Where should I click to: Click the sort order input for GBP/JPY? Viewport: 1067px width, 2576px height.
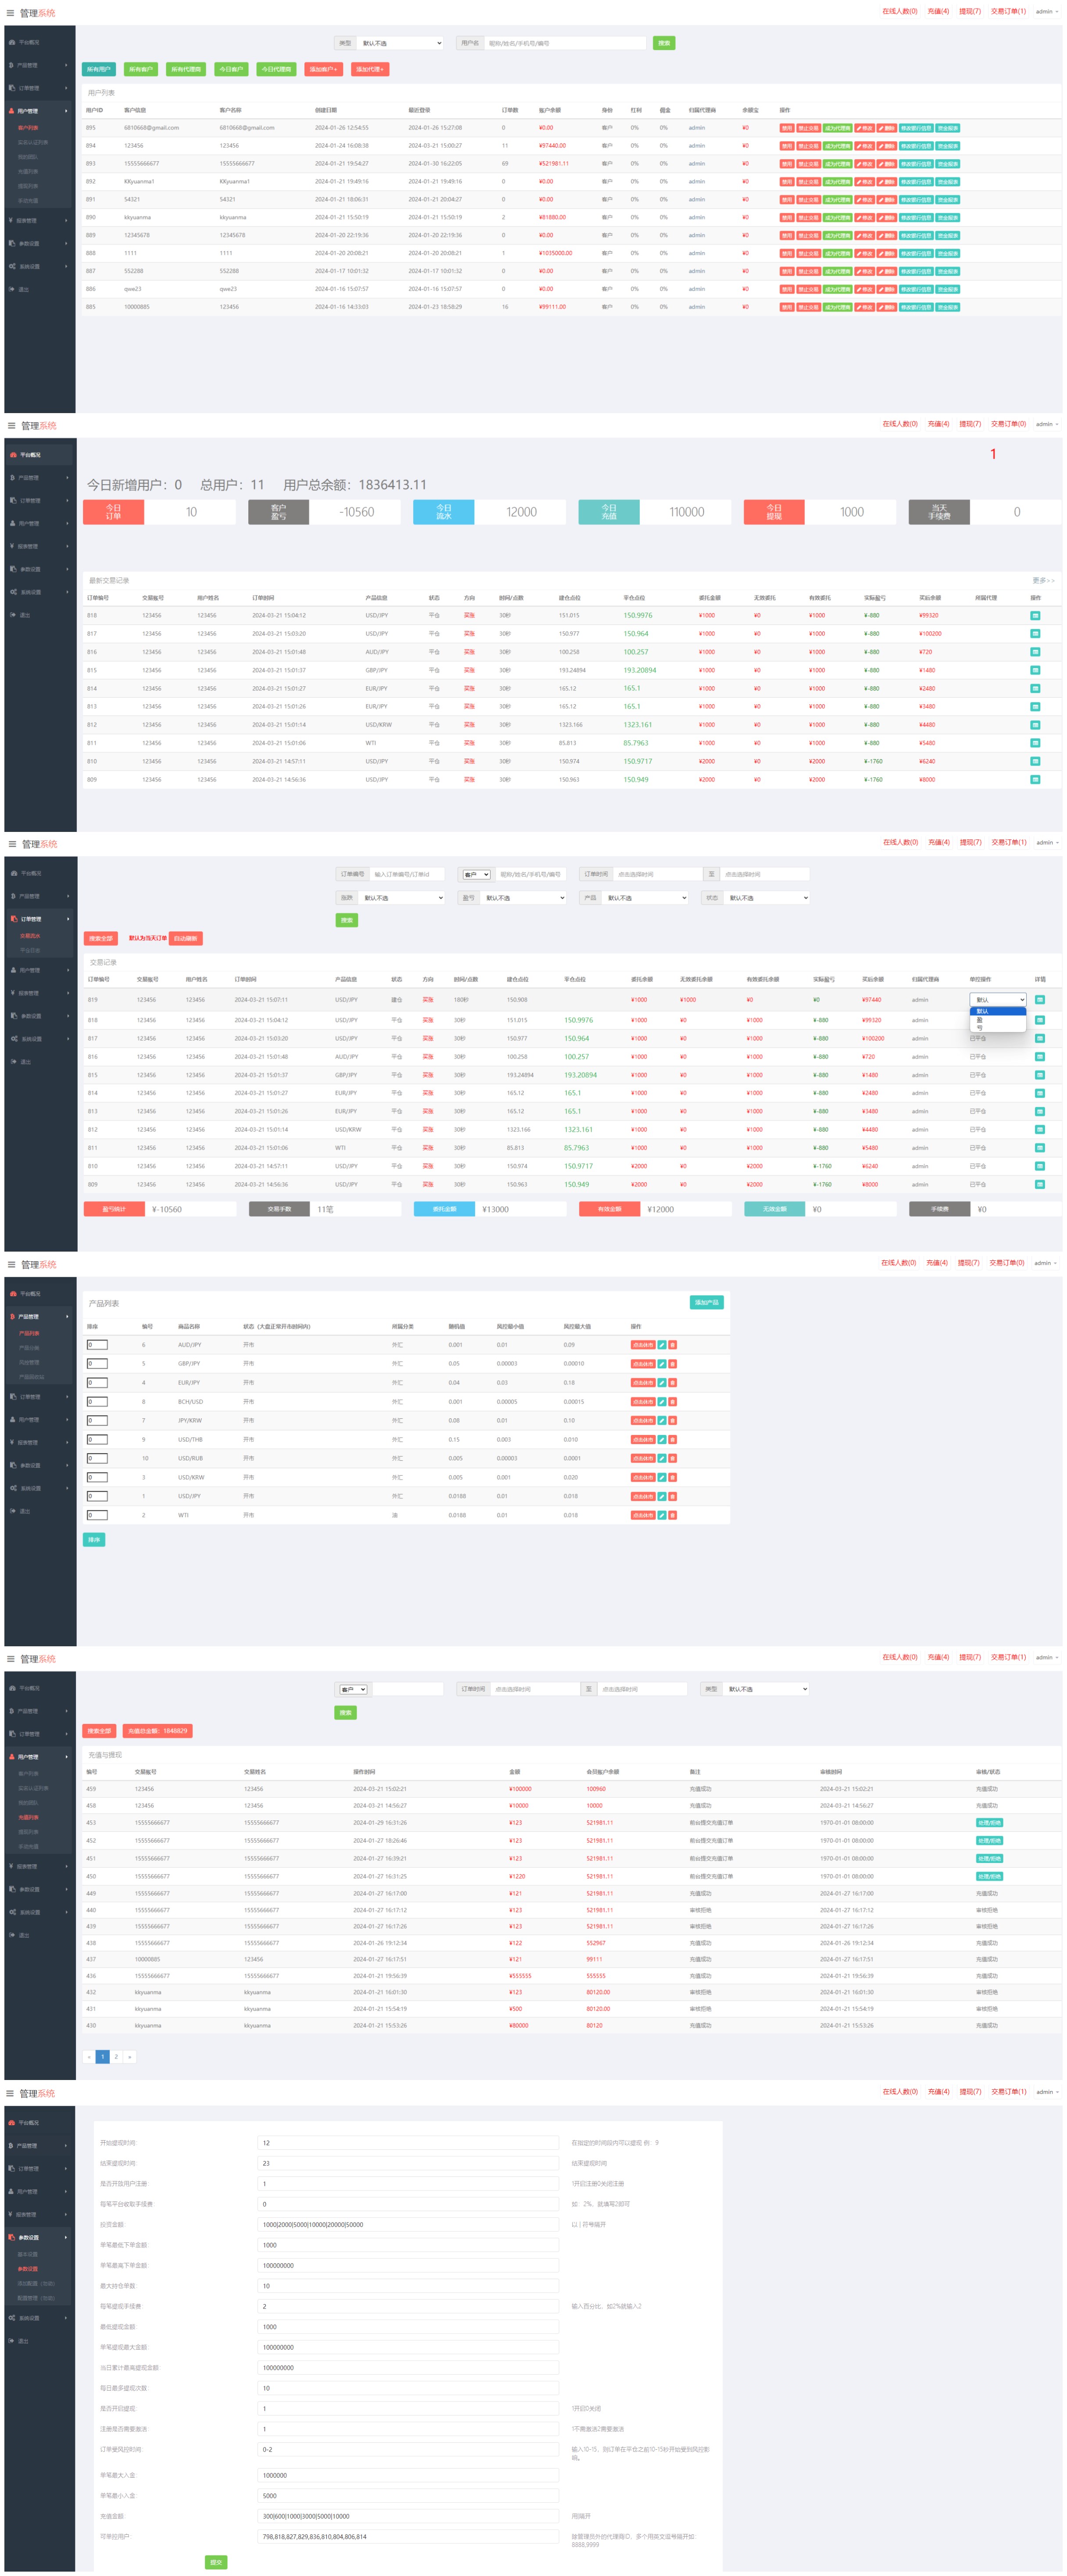[97, 1364]
